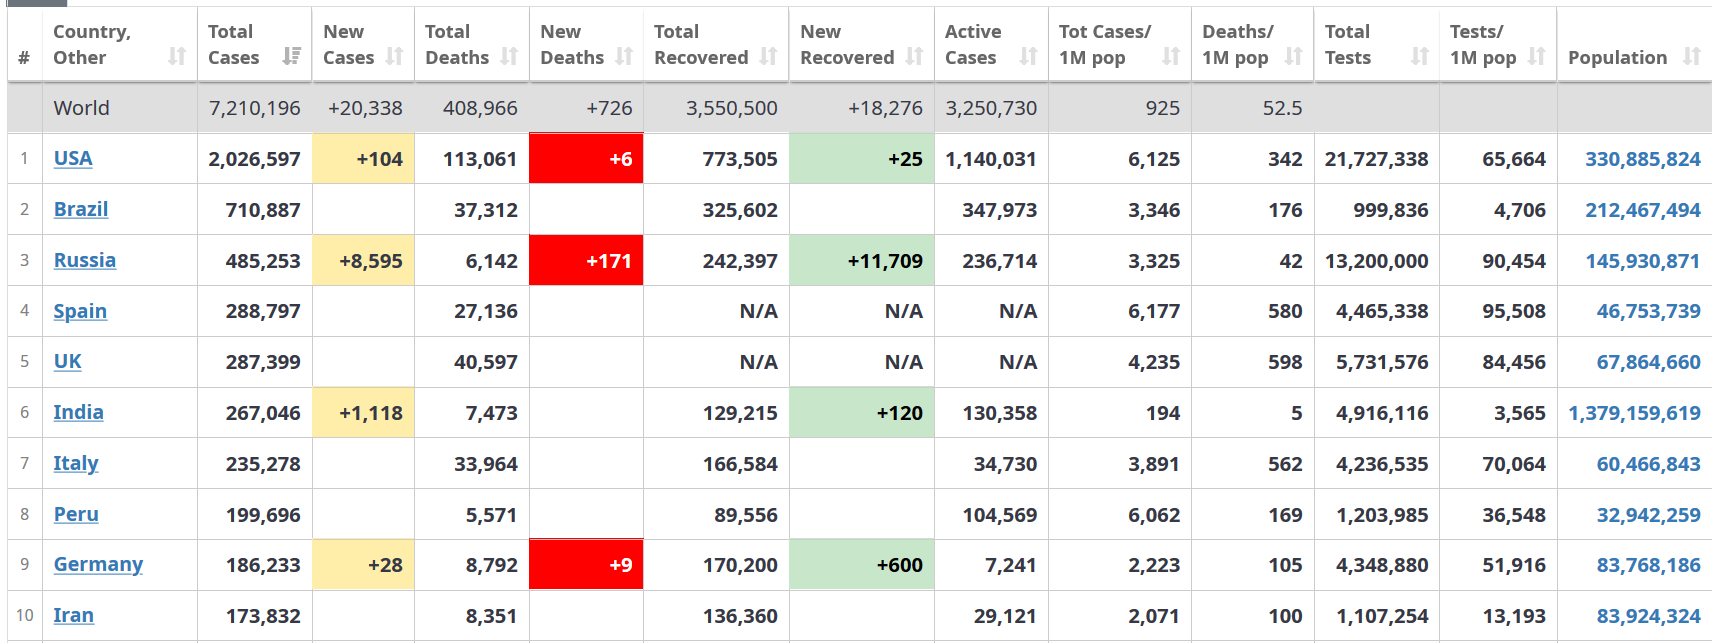The width and height of the screenshot is (1712, 643).
Task: Click World active cases 3,250,730
Action: (x=991, y=108)
